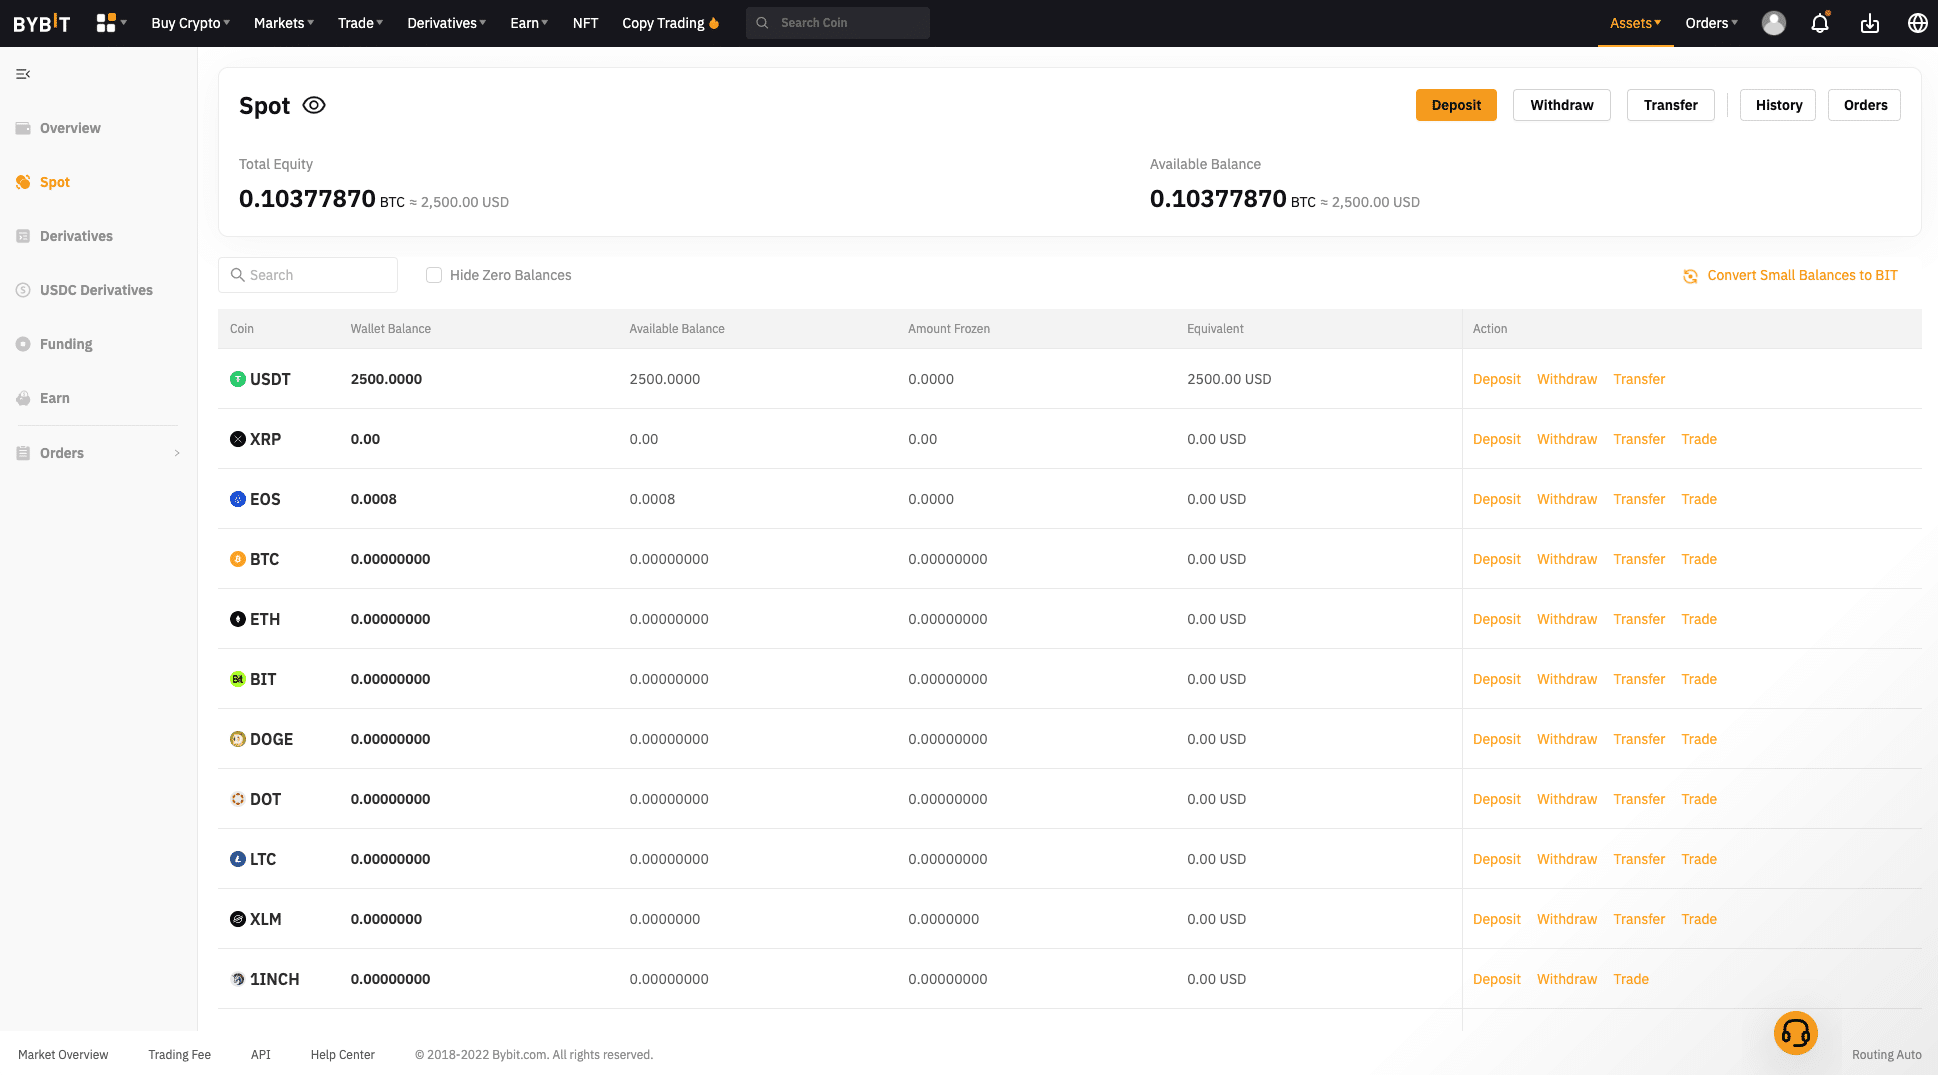
Task: Click the Earn piggy icon in sidebar
Action: point(23,398)
